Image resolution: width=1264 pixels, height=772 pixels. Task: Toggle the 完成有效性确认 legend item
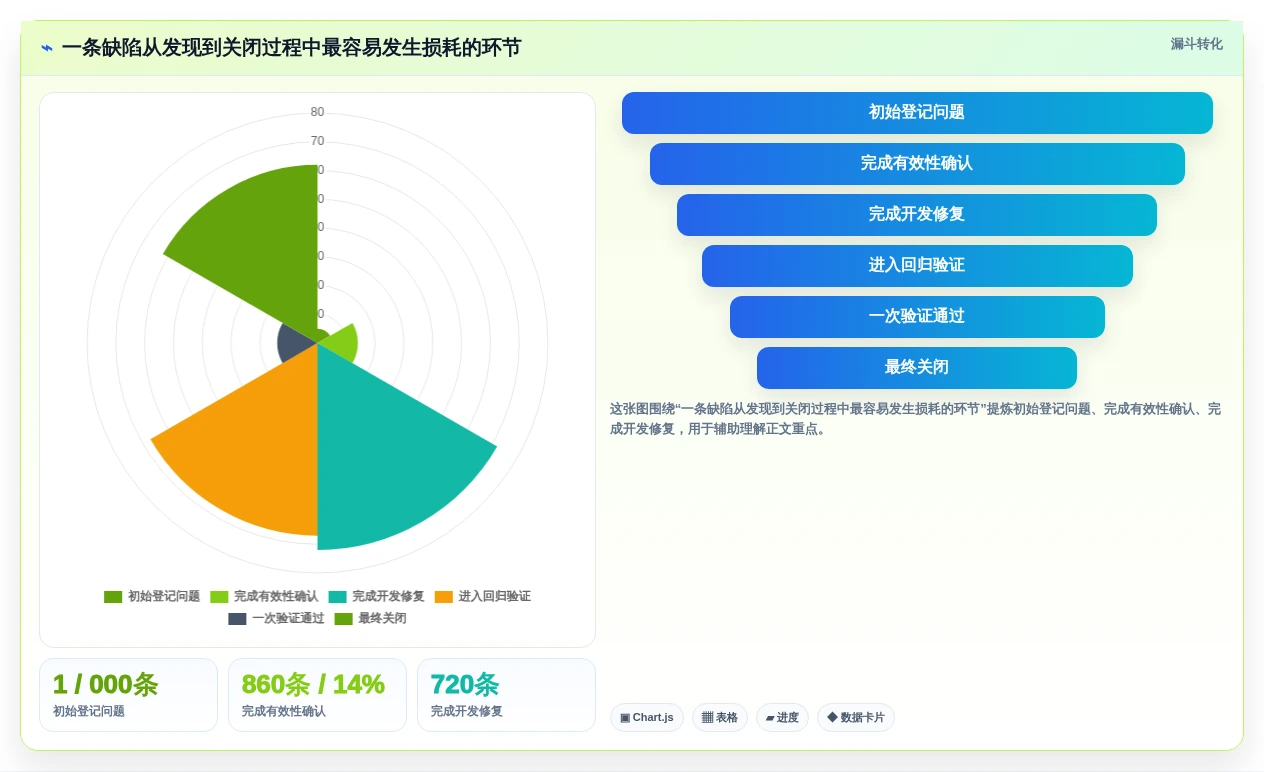point(264,597)
